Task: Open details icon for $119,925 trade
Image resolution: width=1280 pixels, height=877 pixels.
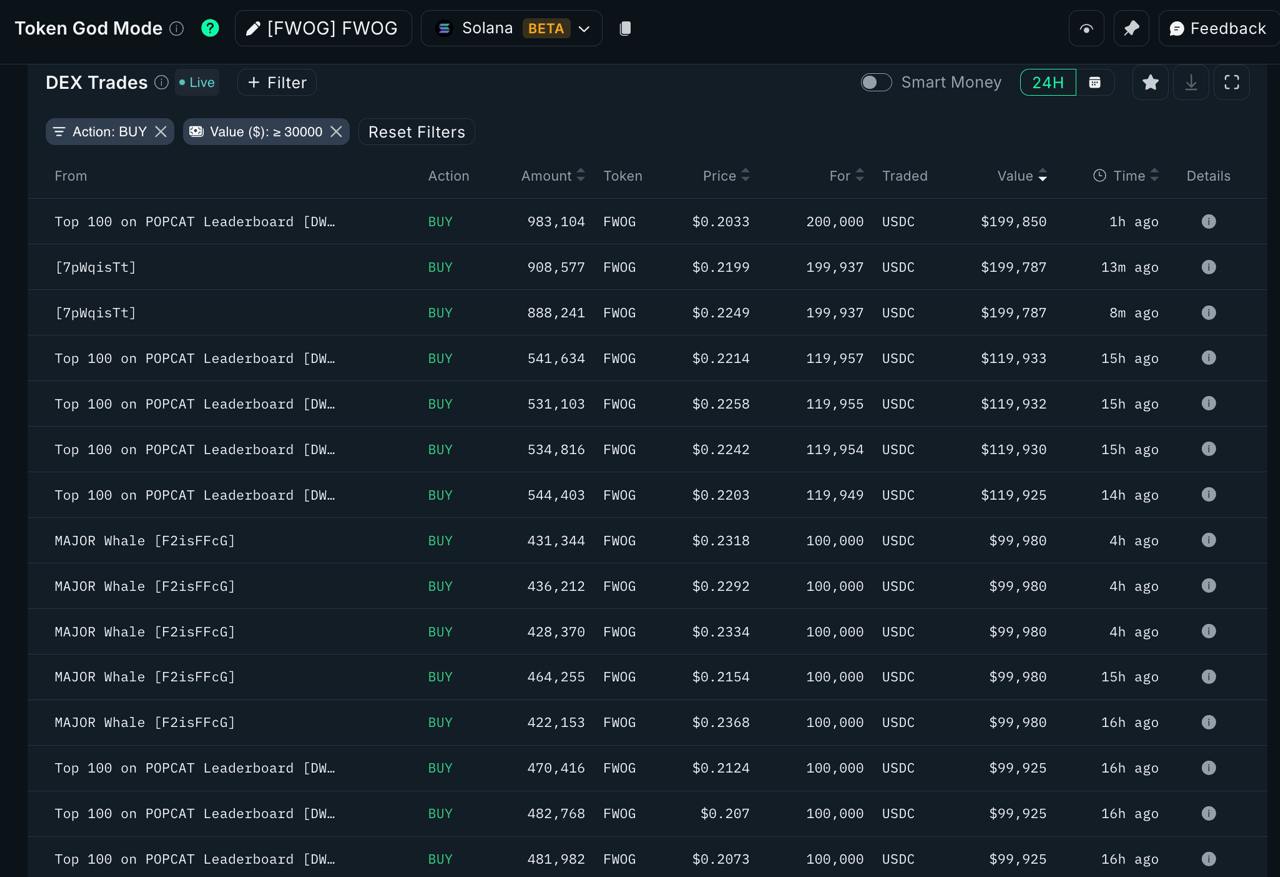Action: click(x=1209, y=494)
